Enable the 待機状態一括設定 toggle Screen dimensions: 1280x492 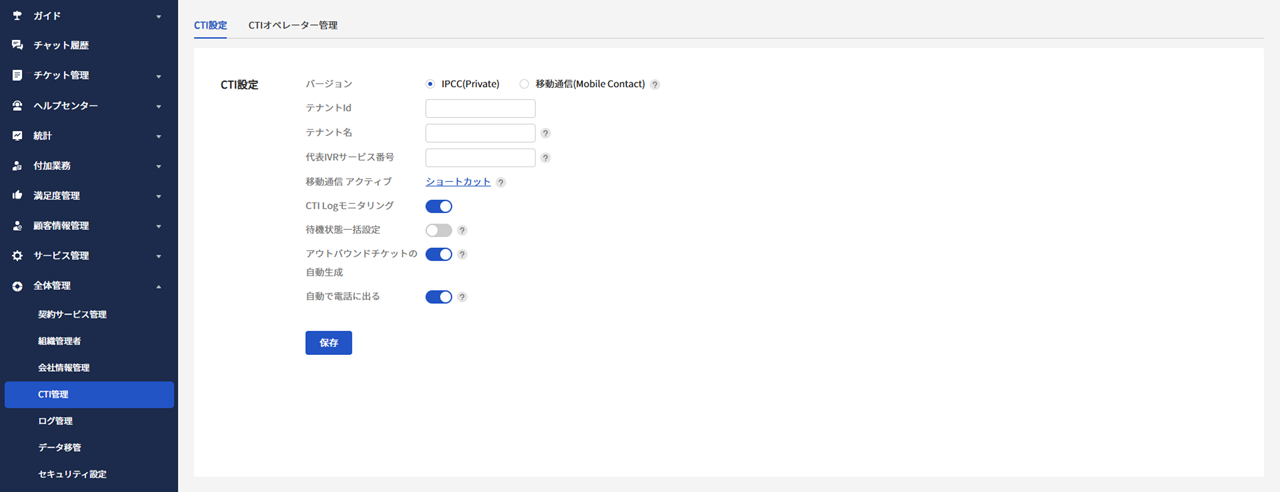coord(439,231)
